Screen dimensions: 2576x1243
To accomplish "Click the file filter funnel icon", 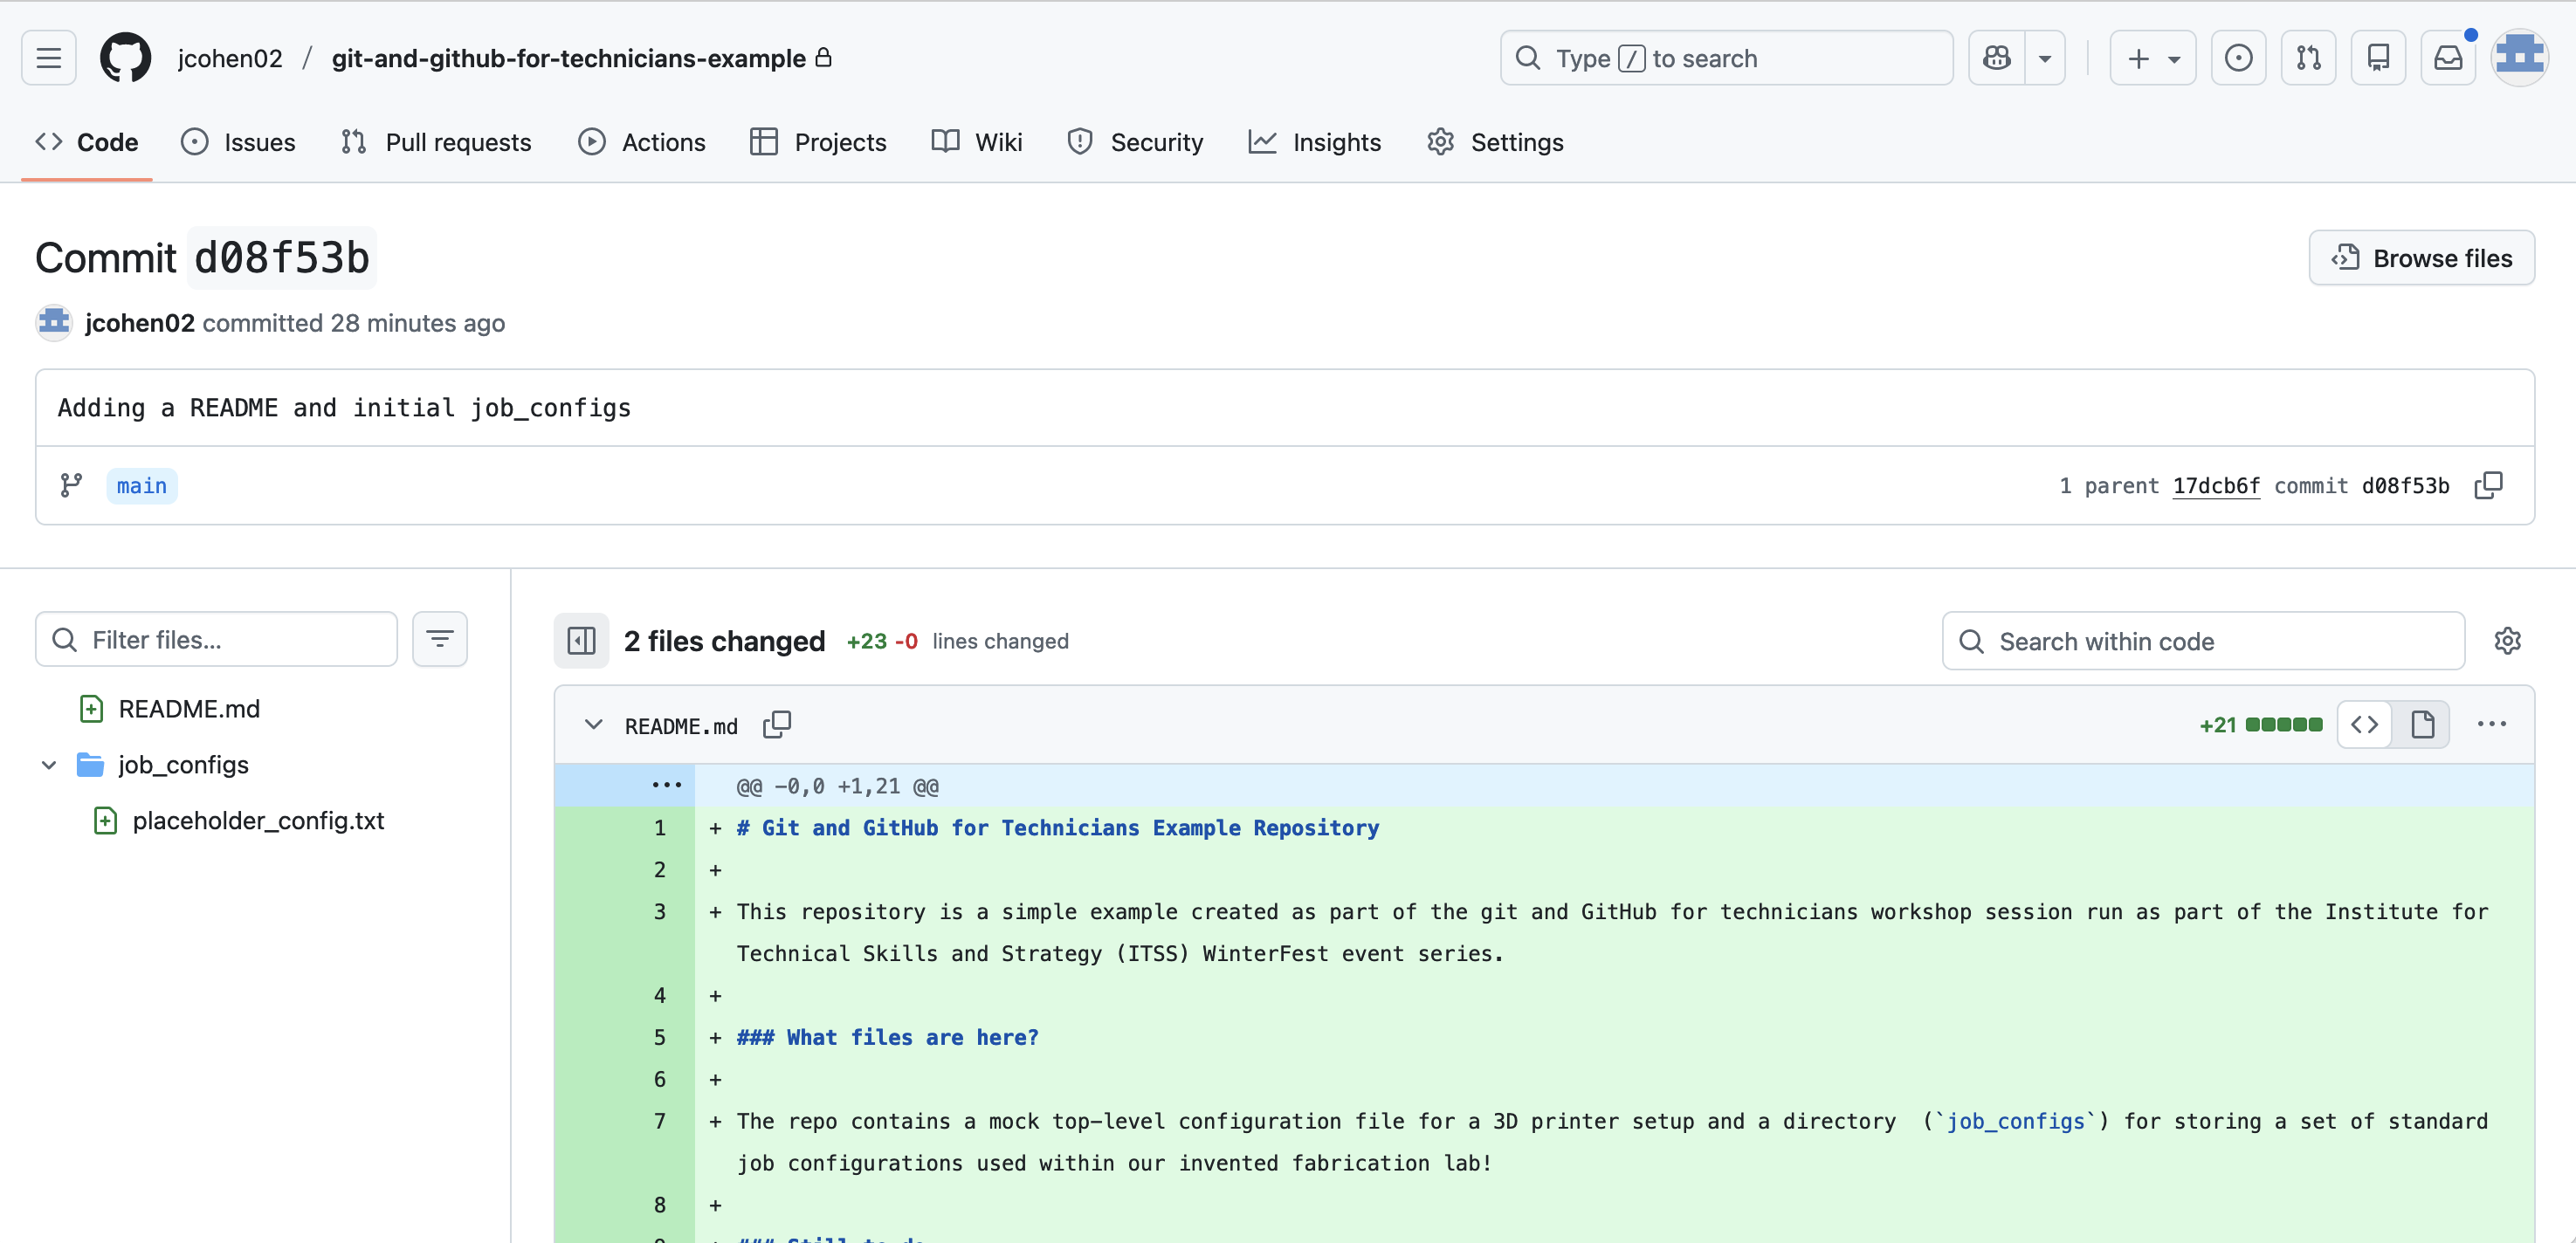I will (440, 638).
